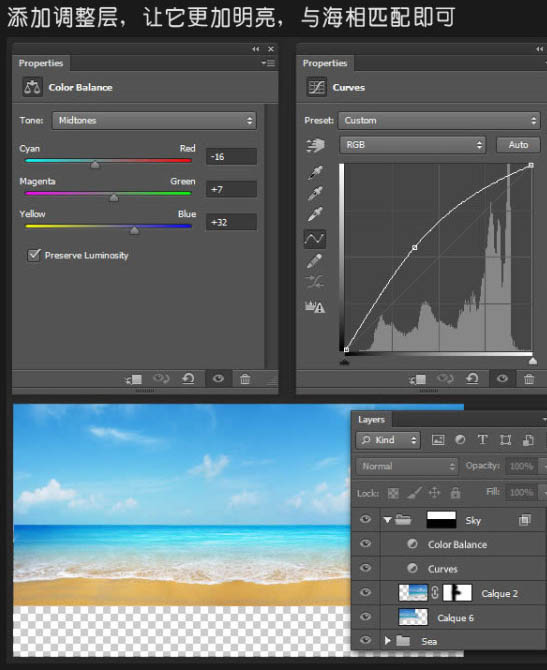The width and height of the screenshot is (547, 670).
Task: Toggle Curves layer visibility in Properties panel
Action: (x=503, y=379)
